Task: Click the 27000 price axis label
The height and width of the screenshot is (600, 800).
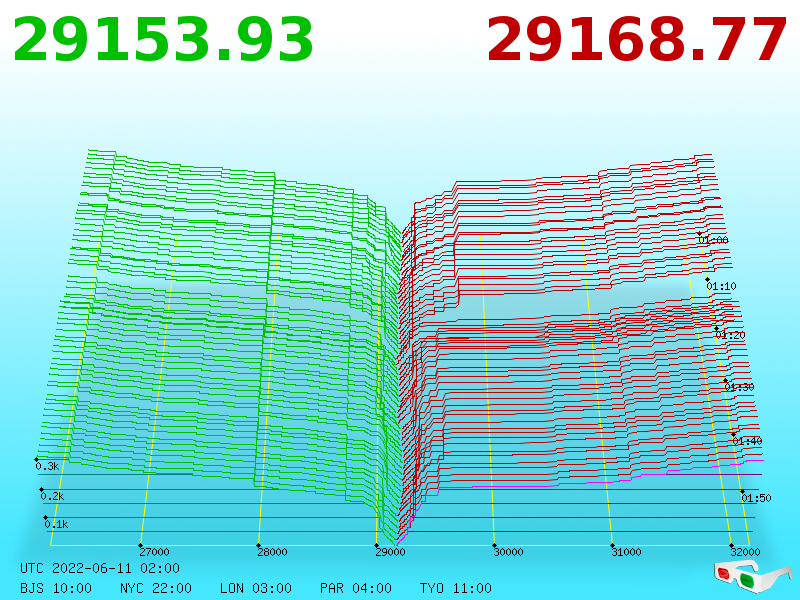Action: coord(154,552)
